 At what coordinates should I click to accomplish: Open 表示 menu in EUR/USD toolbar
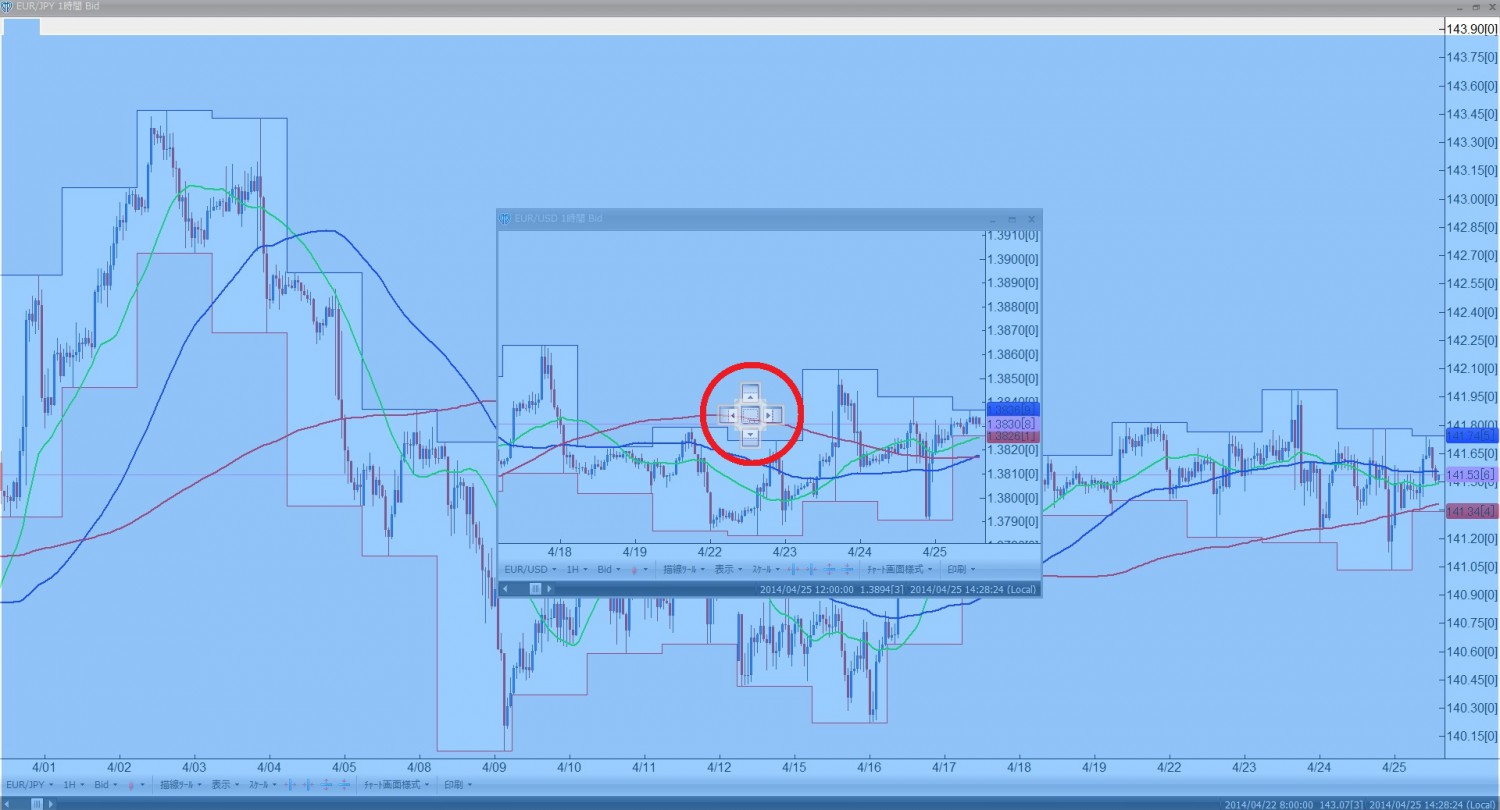(727, 569)
